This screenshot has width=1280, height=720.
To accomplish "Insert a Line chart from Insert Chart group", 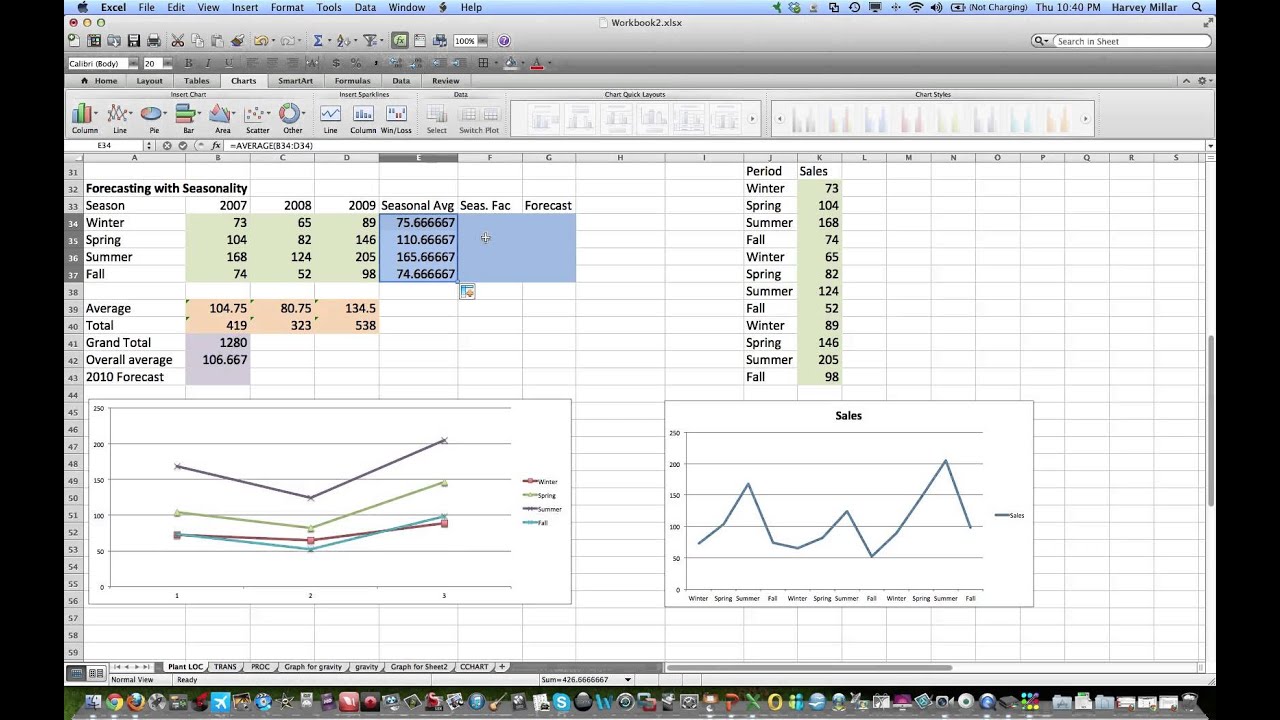I will 119,118.
